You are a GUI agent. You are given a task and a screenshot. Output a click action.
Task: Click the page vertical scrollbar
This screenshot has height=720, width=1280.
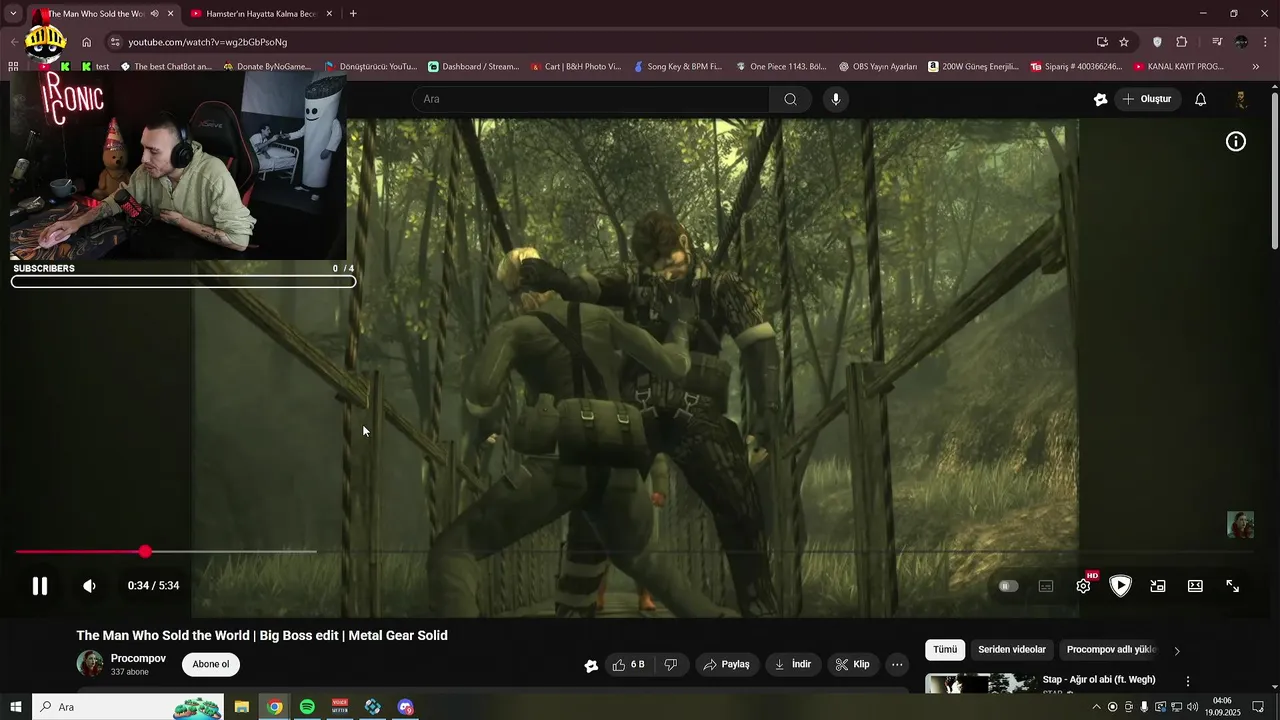tap(1274, 170)
